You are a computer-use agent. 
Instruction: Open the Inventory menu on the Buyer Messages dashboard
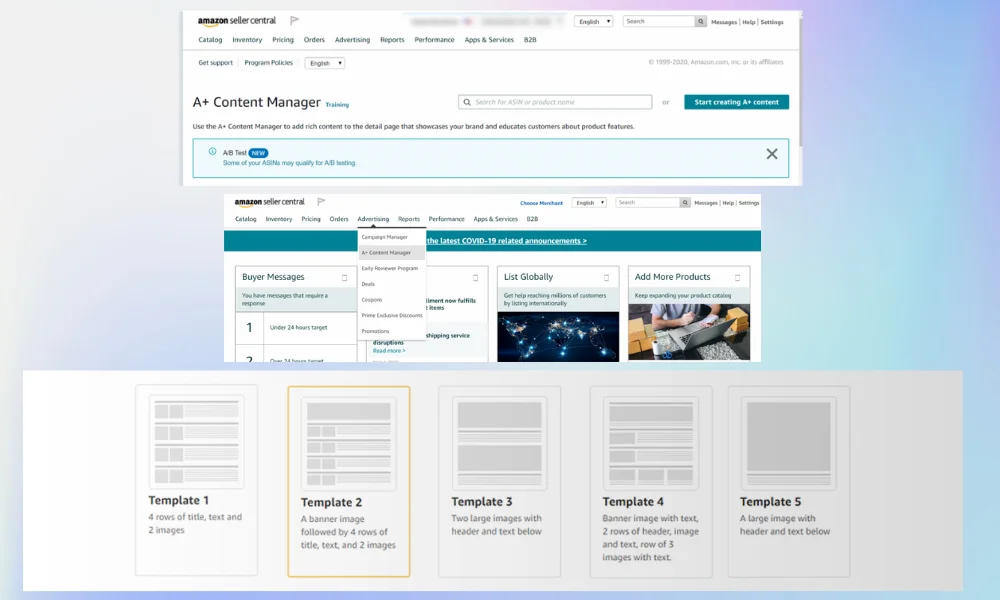coord(279,219)
